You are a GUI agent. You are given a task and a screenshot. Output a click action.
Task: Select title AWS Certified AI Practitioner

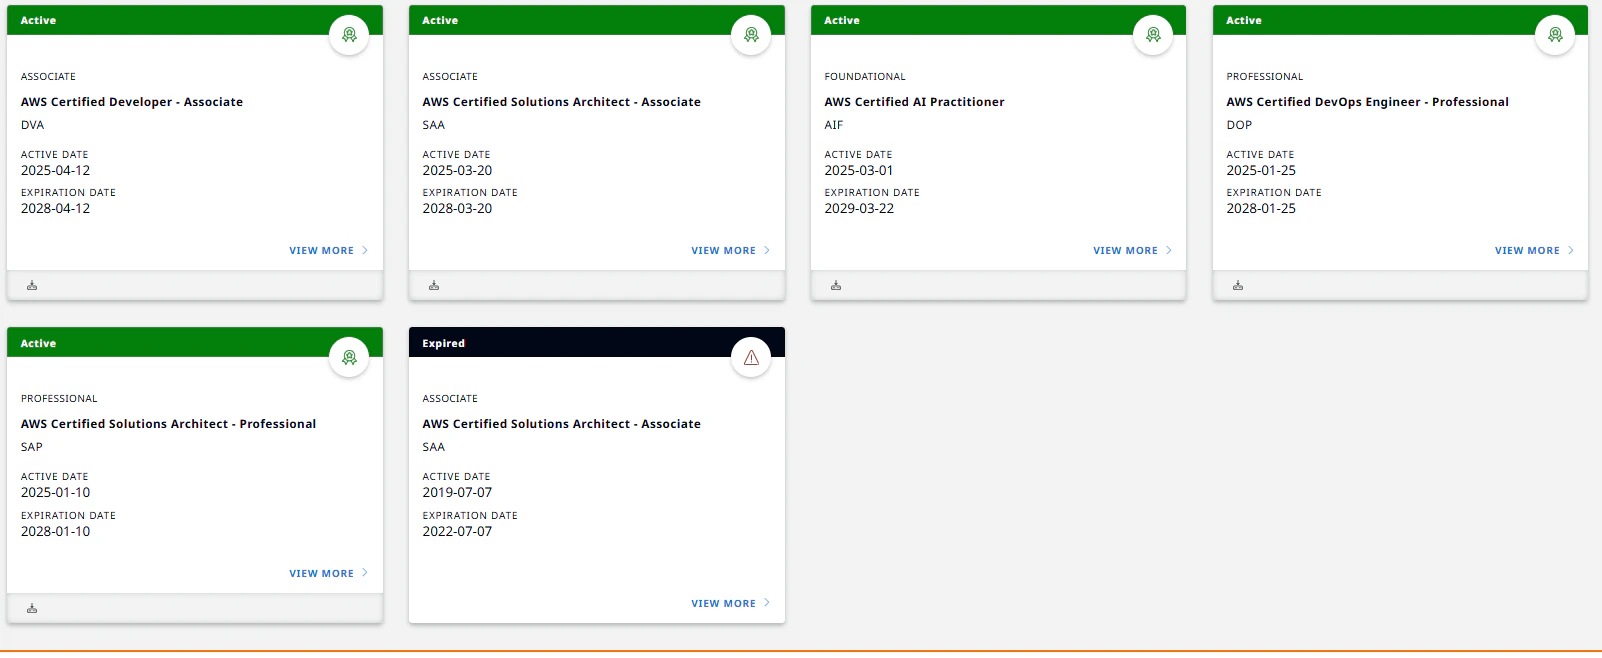[x=914, y=102]
